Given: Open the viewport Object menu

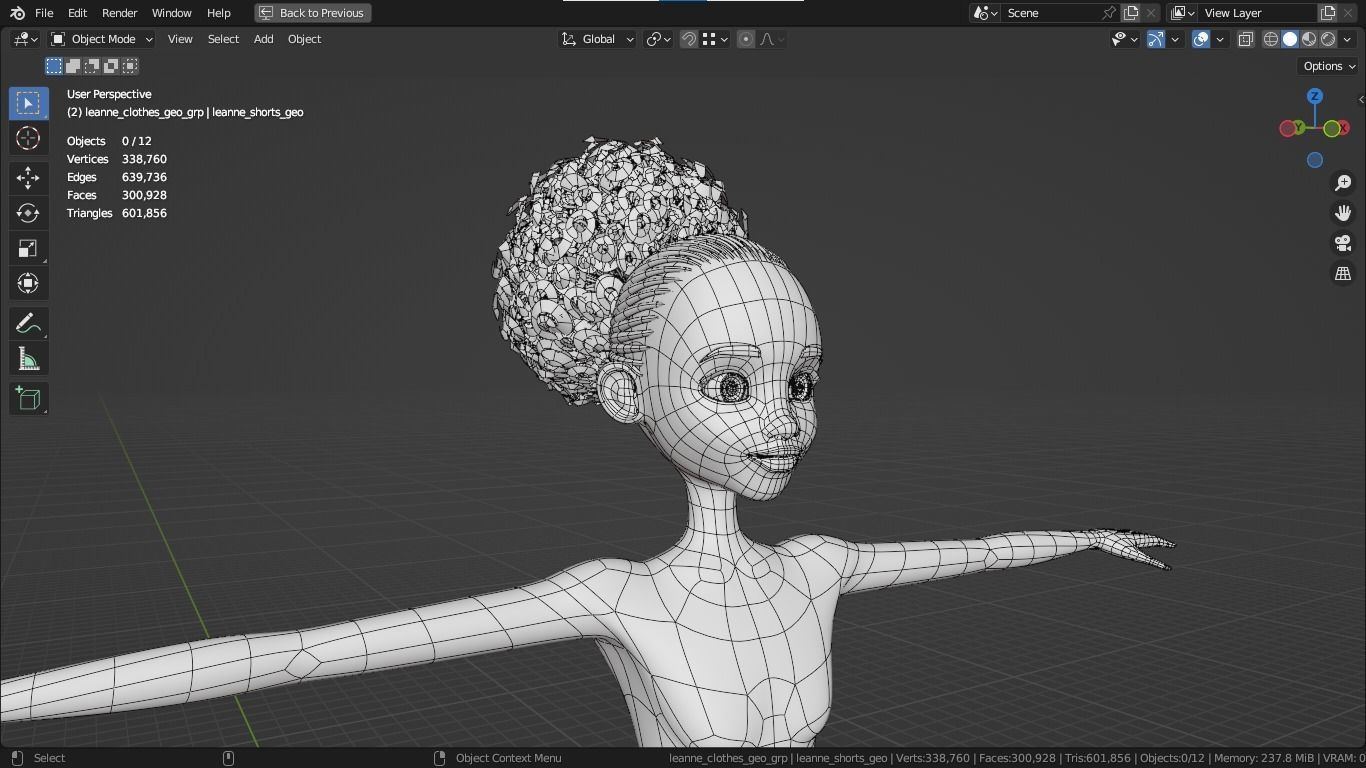Looking at the screenshot, I should [304, 39].
